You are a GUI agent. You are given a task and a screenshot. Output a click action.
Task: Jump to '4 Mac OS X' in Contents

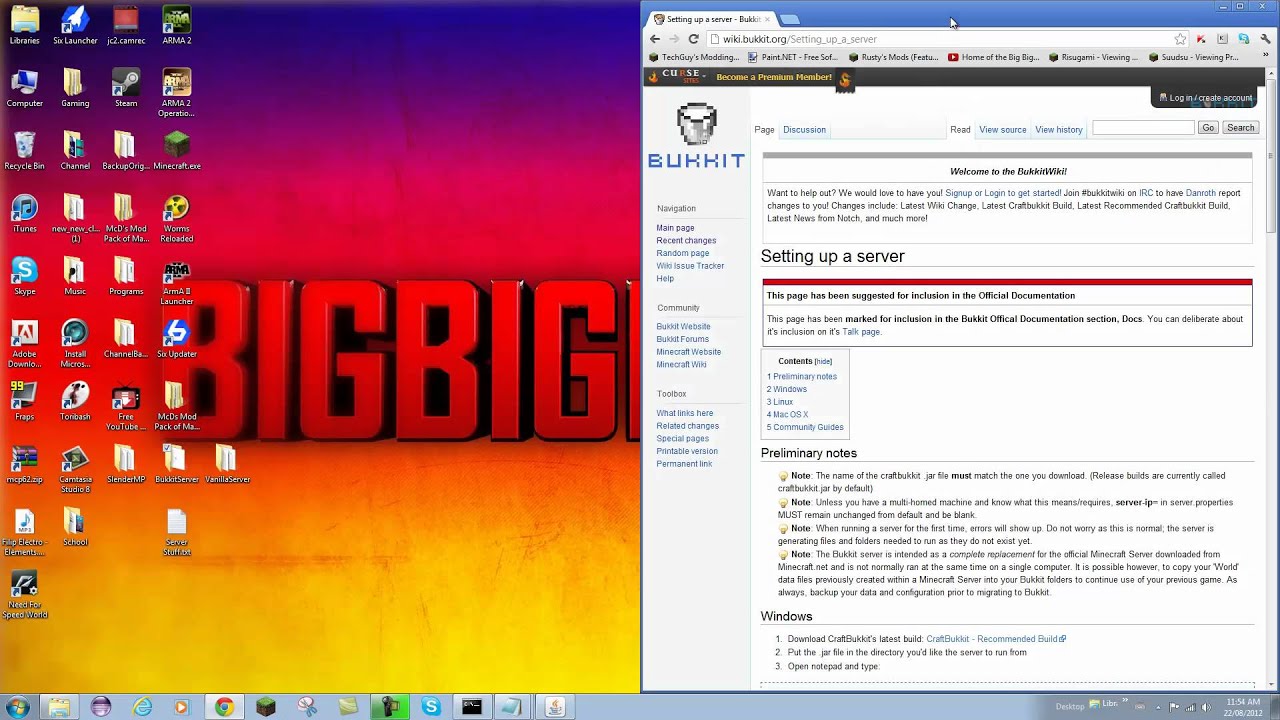[x=788, y=415]
